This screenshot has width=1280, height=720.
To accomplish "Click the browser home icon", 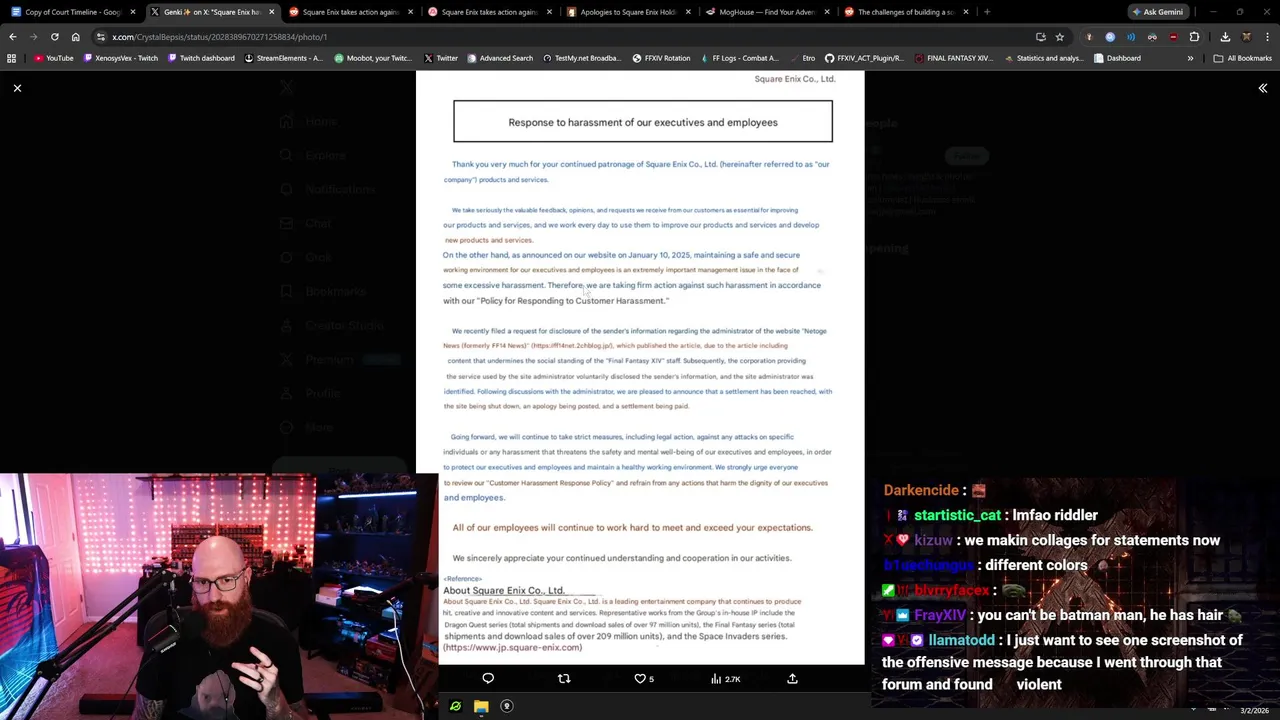I will click(75, 37).
